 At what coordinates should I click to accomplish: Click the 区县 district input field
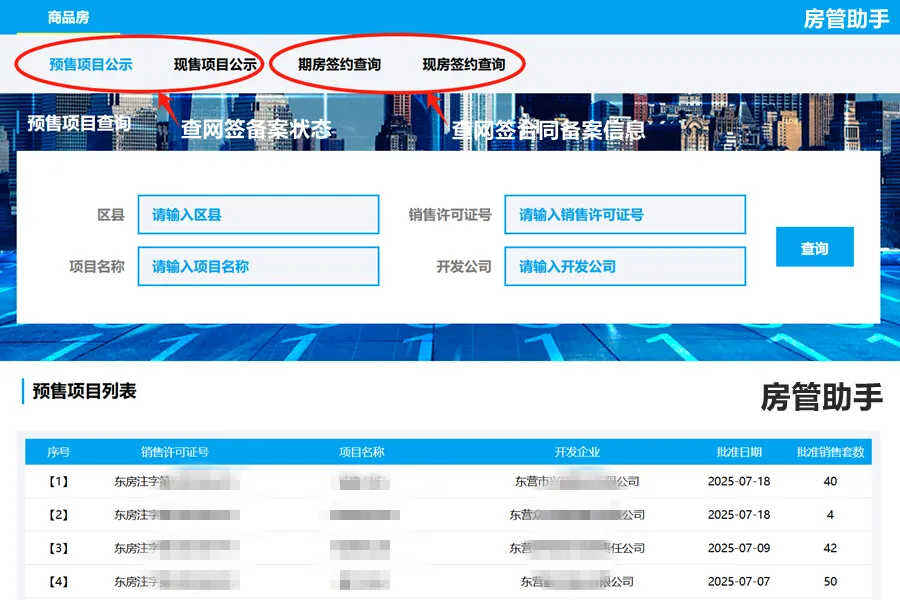coord(258,214)
